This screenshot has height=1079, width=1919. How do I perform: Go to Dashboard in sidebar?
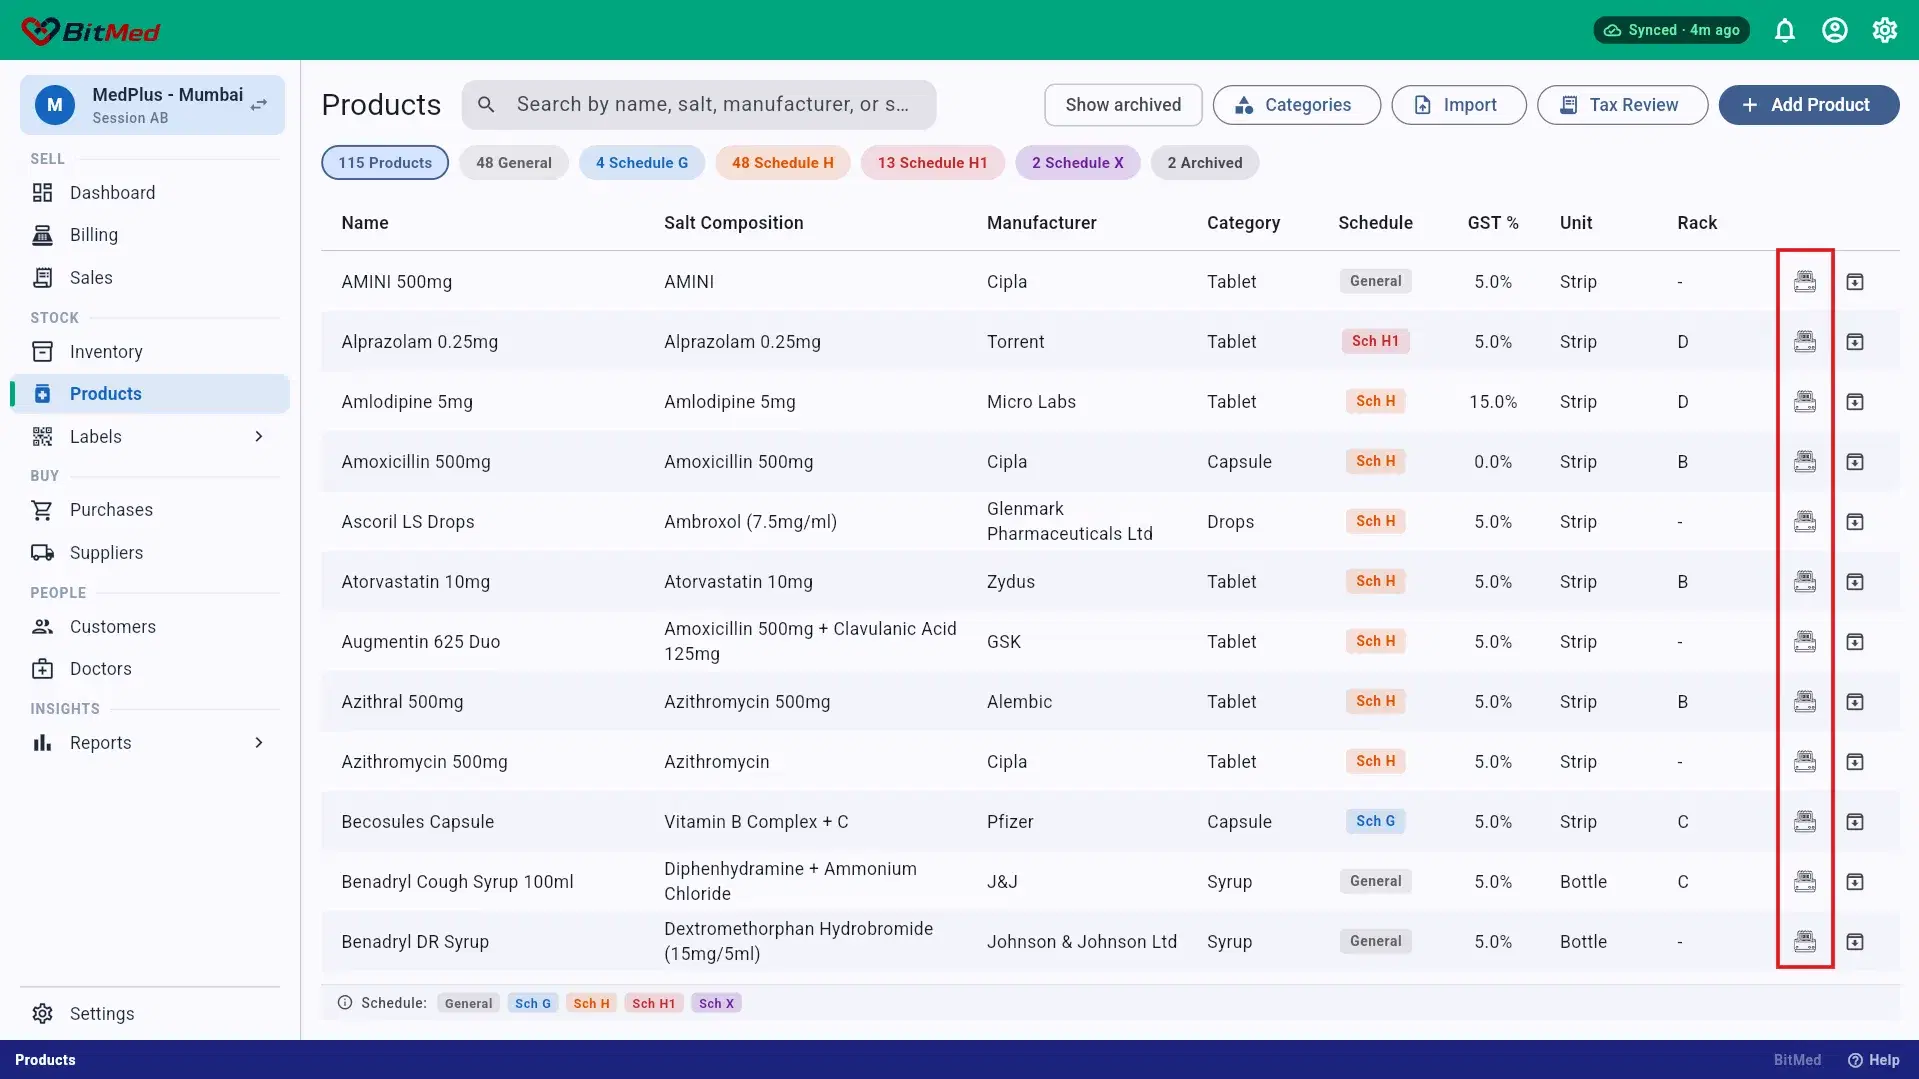pyautogui.click(x=150, y=193)
